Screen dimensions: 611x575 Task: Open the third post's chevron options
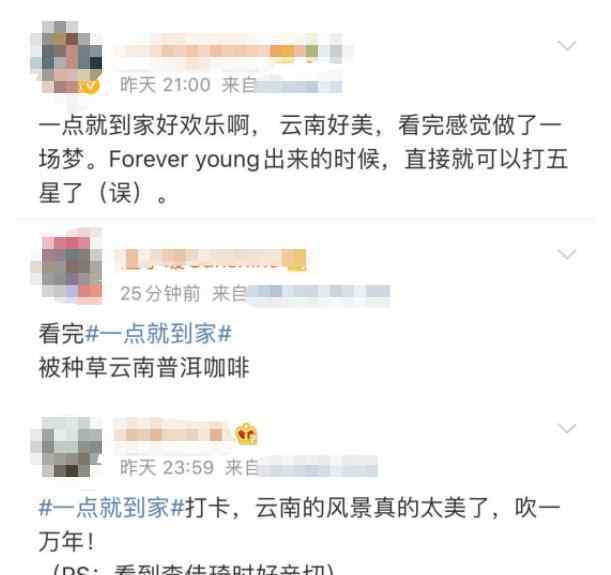(567, 429)
